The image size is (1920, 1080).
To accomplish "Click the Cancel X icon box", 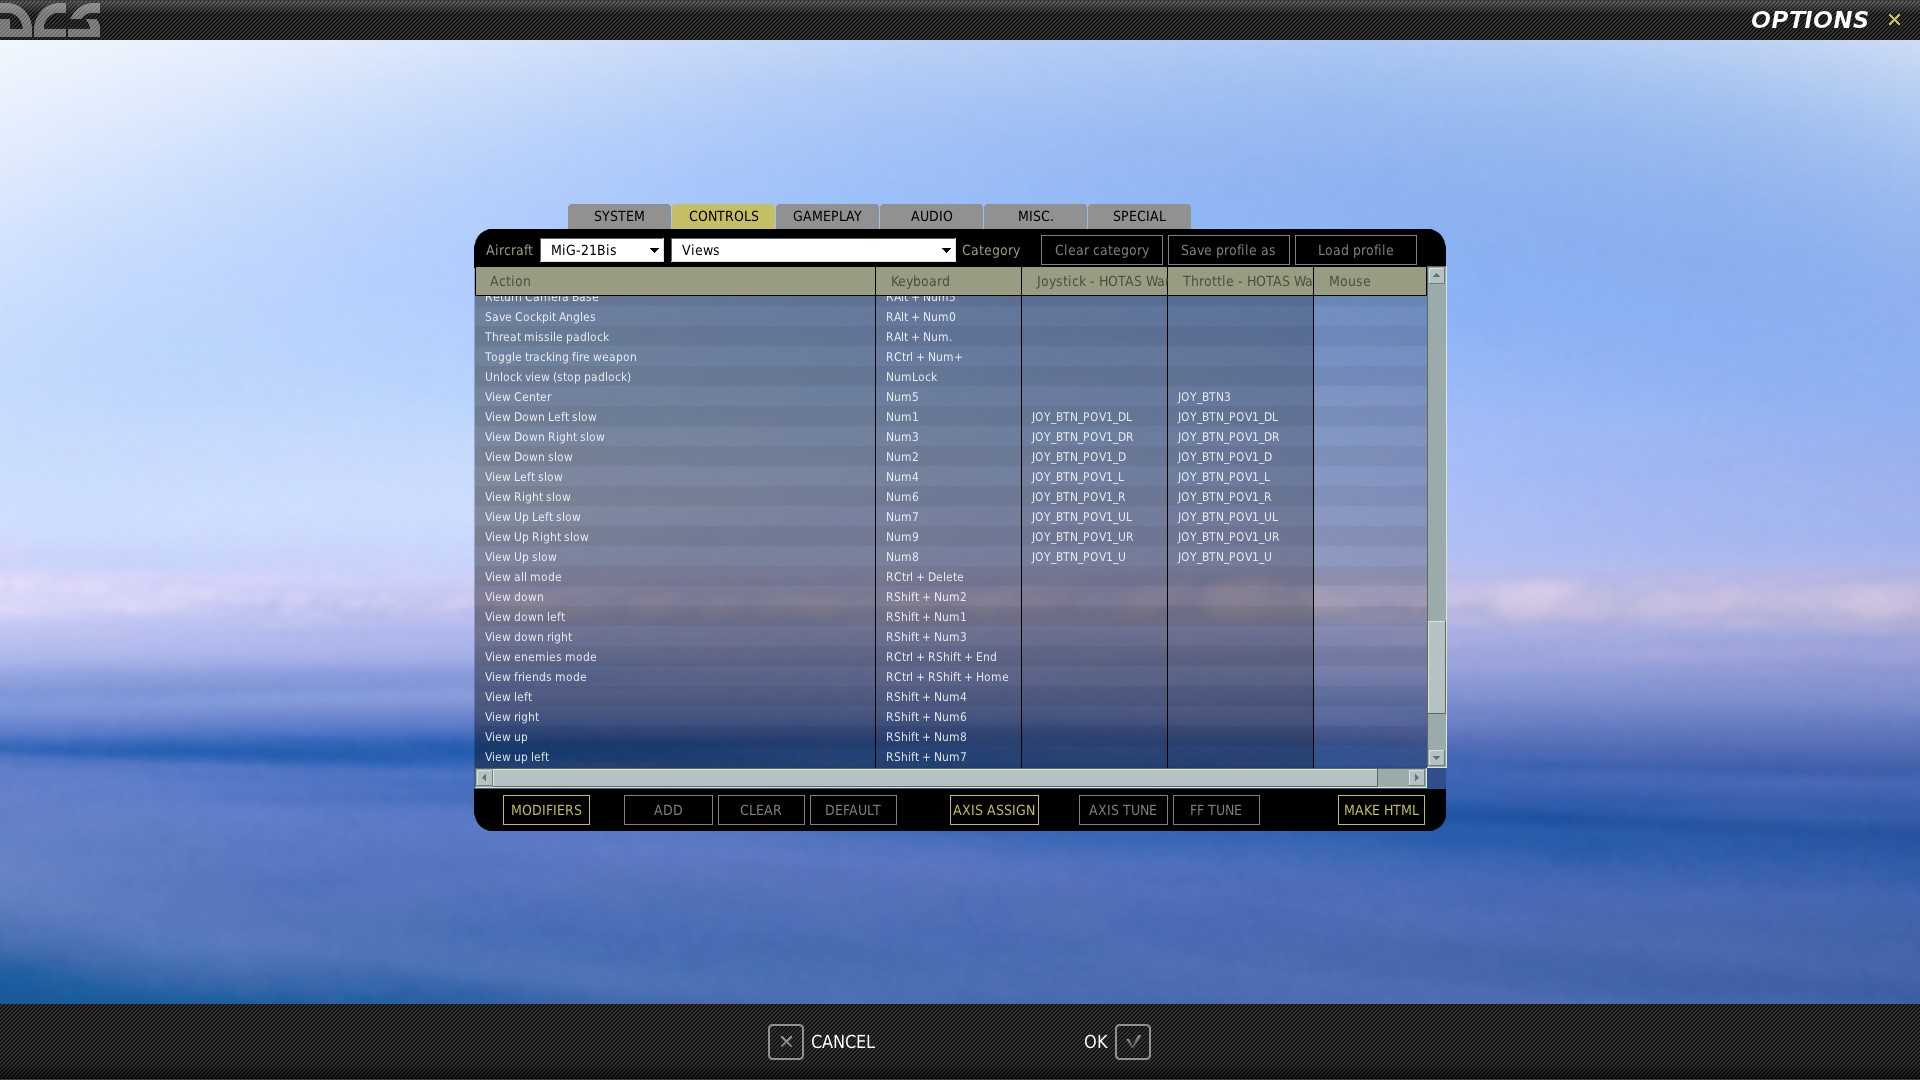I will click(x=786, y=1042).
